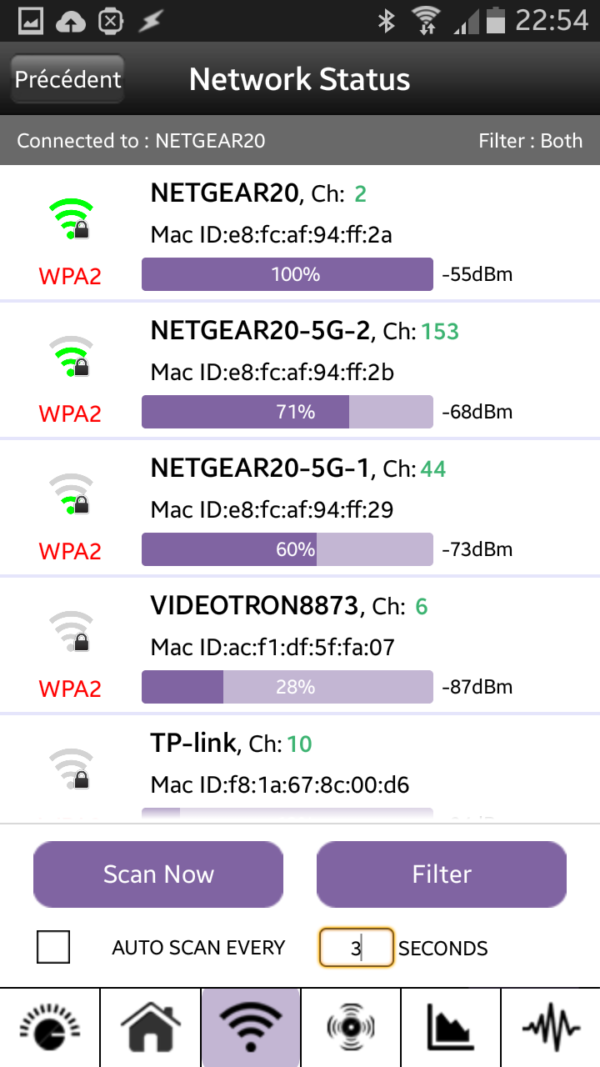The image size is (600, 1067).
Task: Open the waveform graph tab
Action: 550,1026
